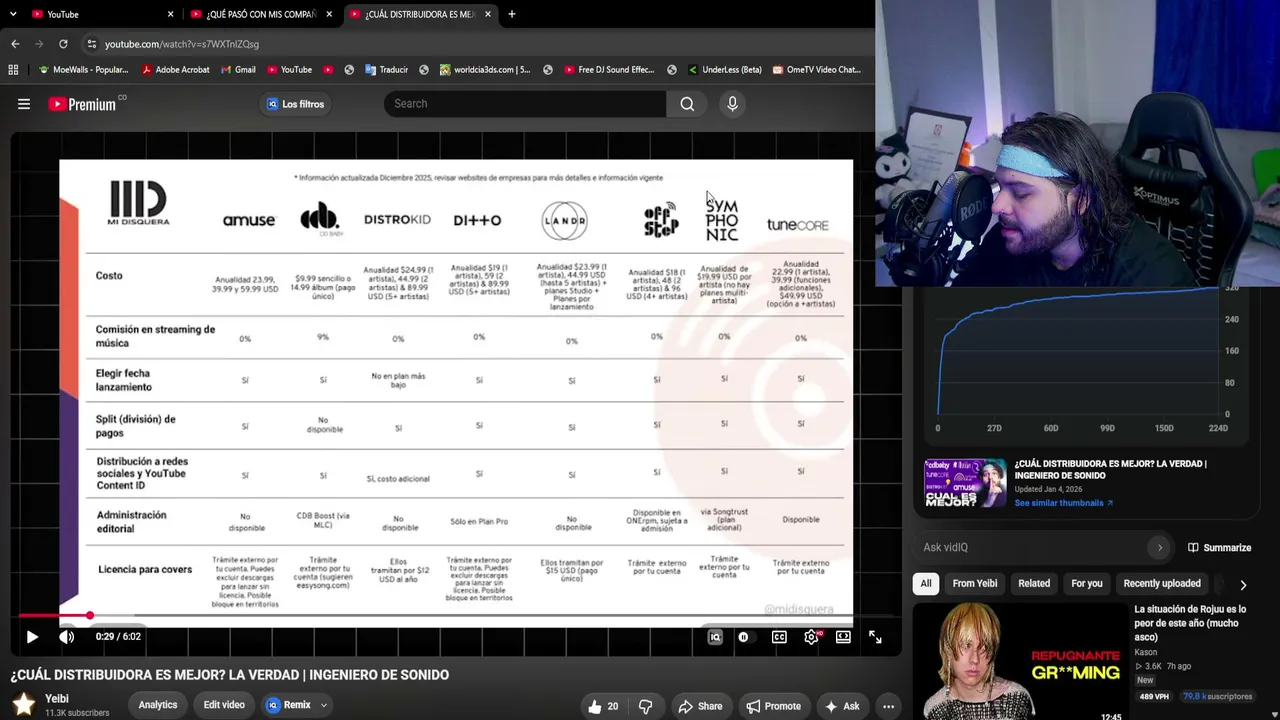Open the Yeibi channel name link
Screen dimensions: 1280x720
click(57, 699)
